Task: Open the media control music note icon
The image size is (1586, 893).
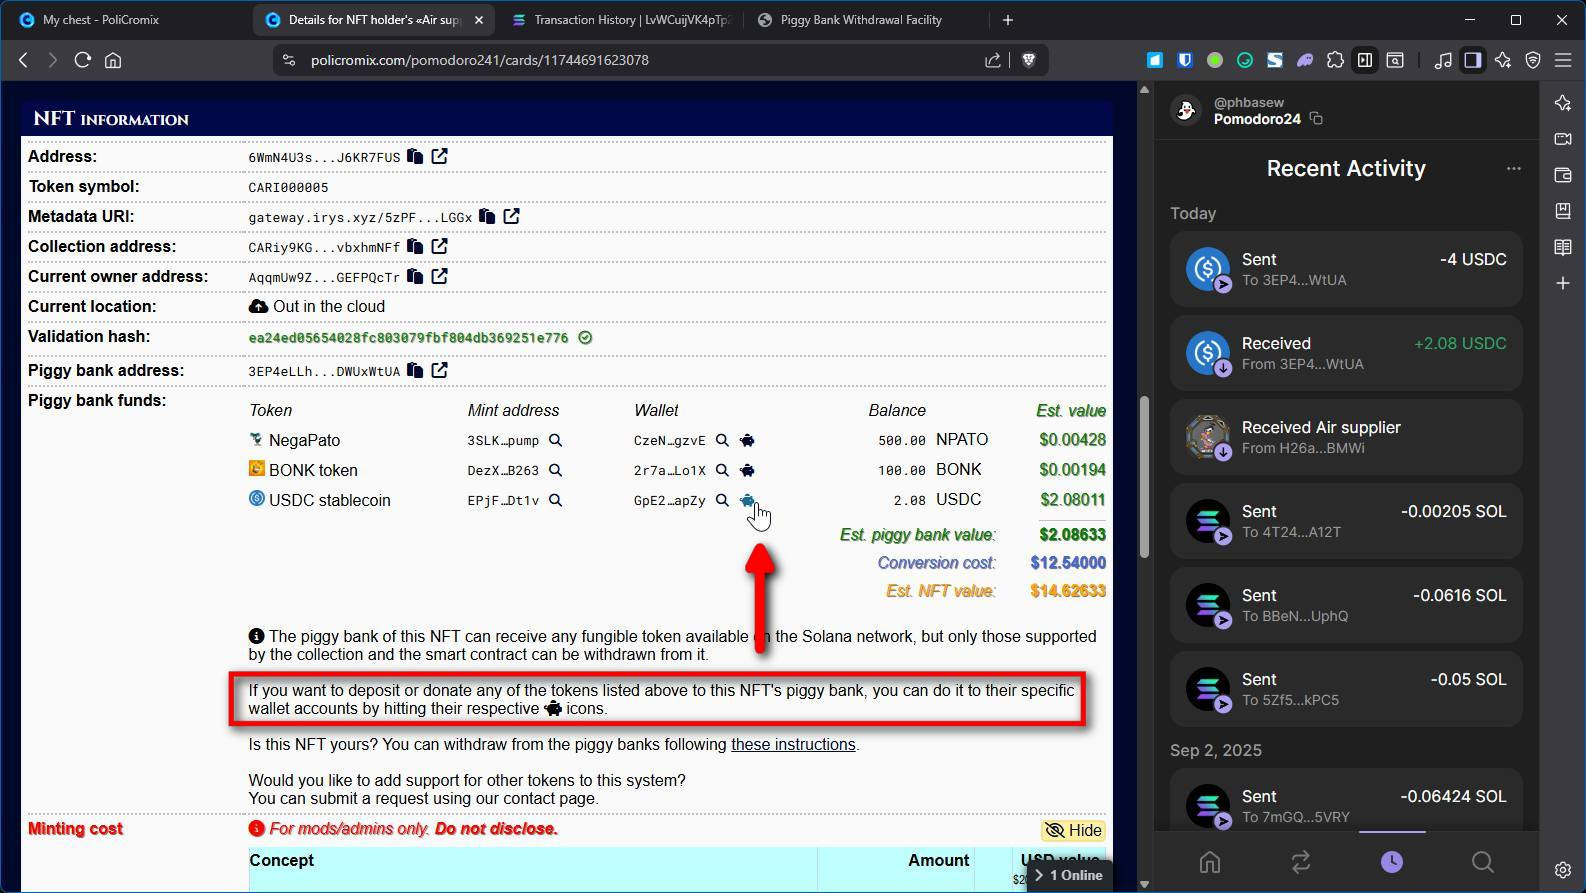Action: click(1443, 60)
